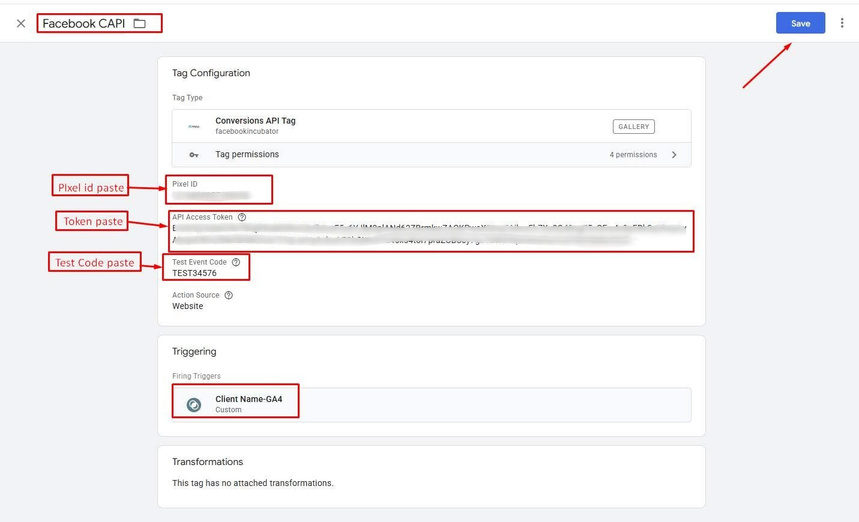Image resolution: width=859 pixels, height=522 pixels.
Task: Click the Transformations section heading
Action: pos(207,462)
